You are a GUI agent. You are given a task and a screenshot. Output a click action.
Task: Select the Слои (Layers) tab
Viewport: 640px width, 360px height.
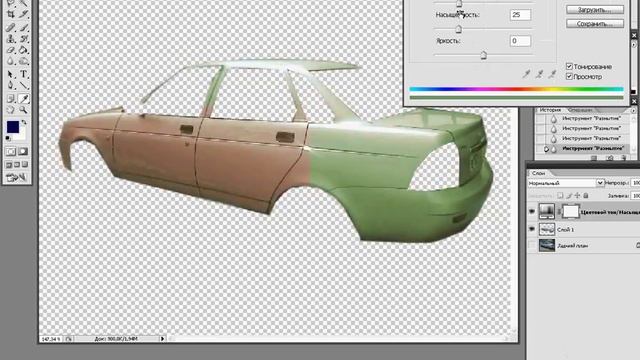tap(538, 173)
